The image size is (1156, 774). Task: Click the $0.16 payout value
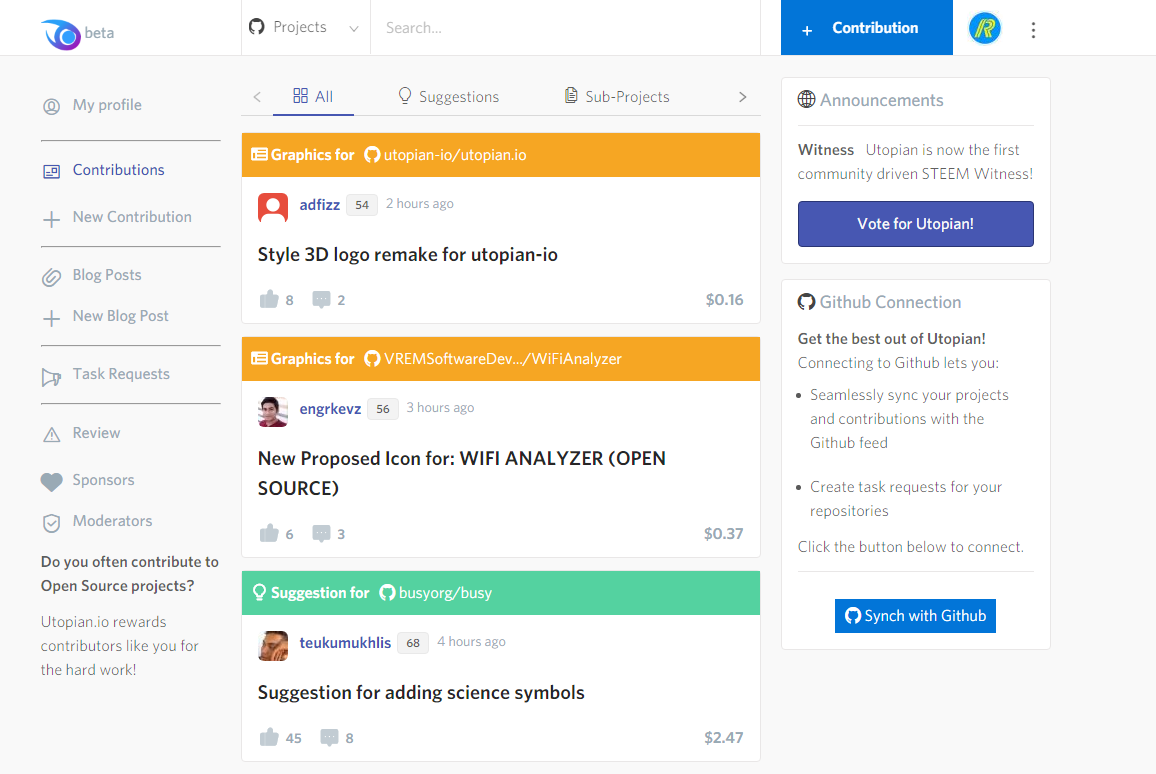[x=724, y=299]
